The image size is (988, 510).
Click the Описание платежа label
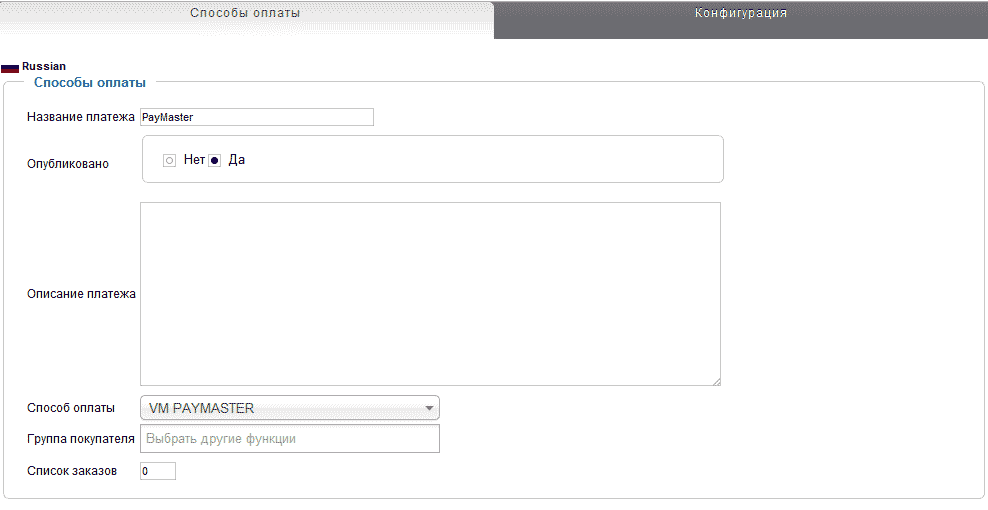pyautogui.click(x=81, y=294)
